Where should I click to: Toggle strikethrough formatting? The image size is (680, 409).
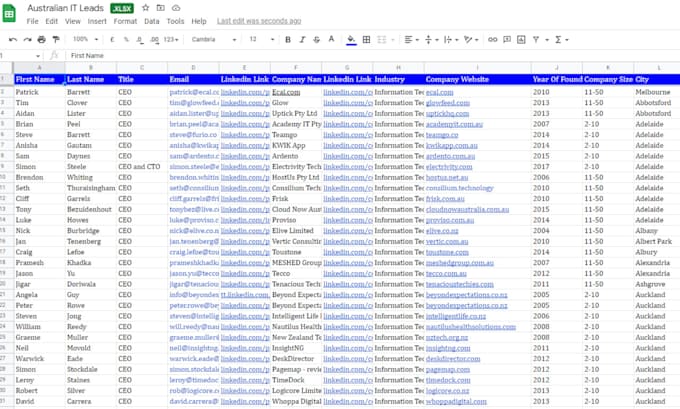click(317, 39)
